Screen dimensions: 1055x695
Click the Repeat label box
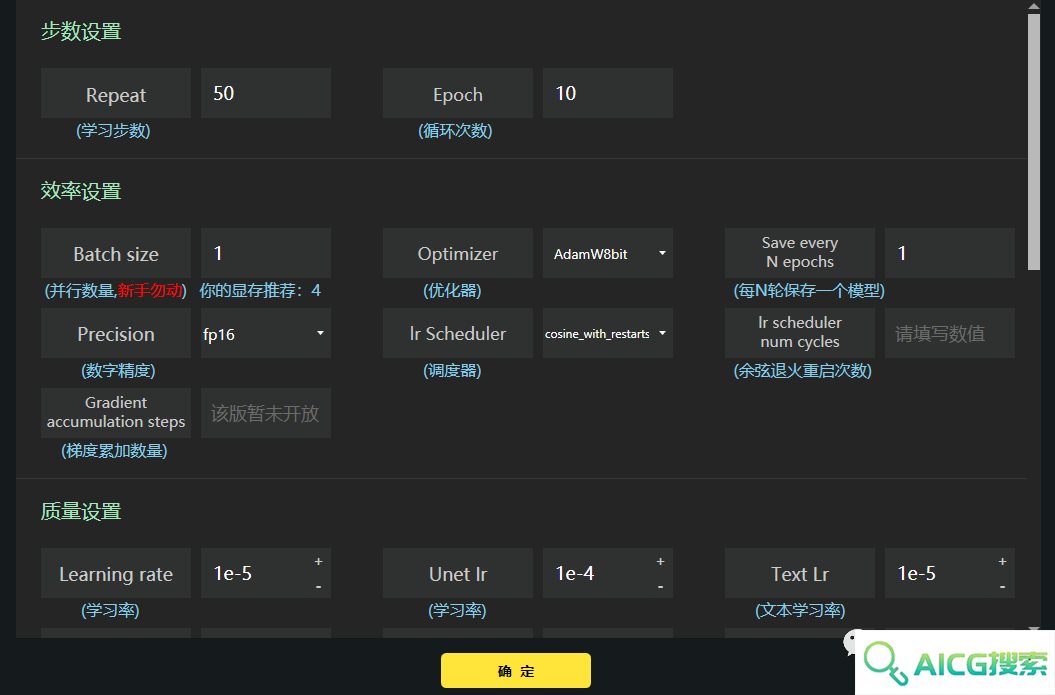click(116, 93)
